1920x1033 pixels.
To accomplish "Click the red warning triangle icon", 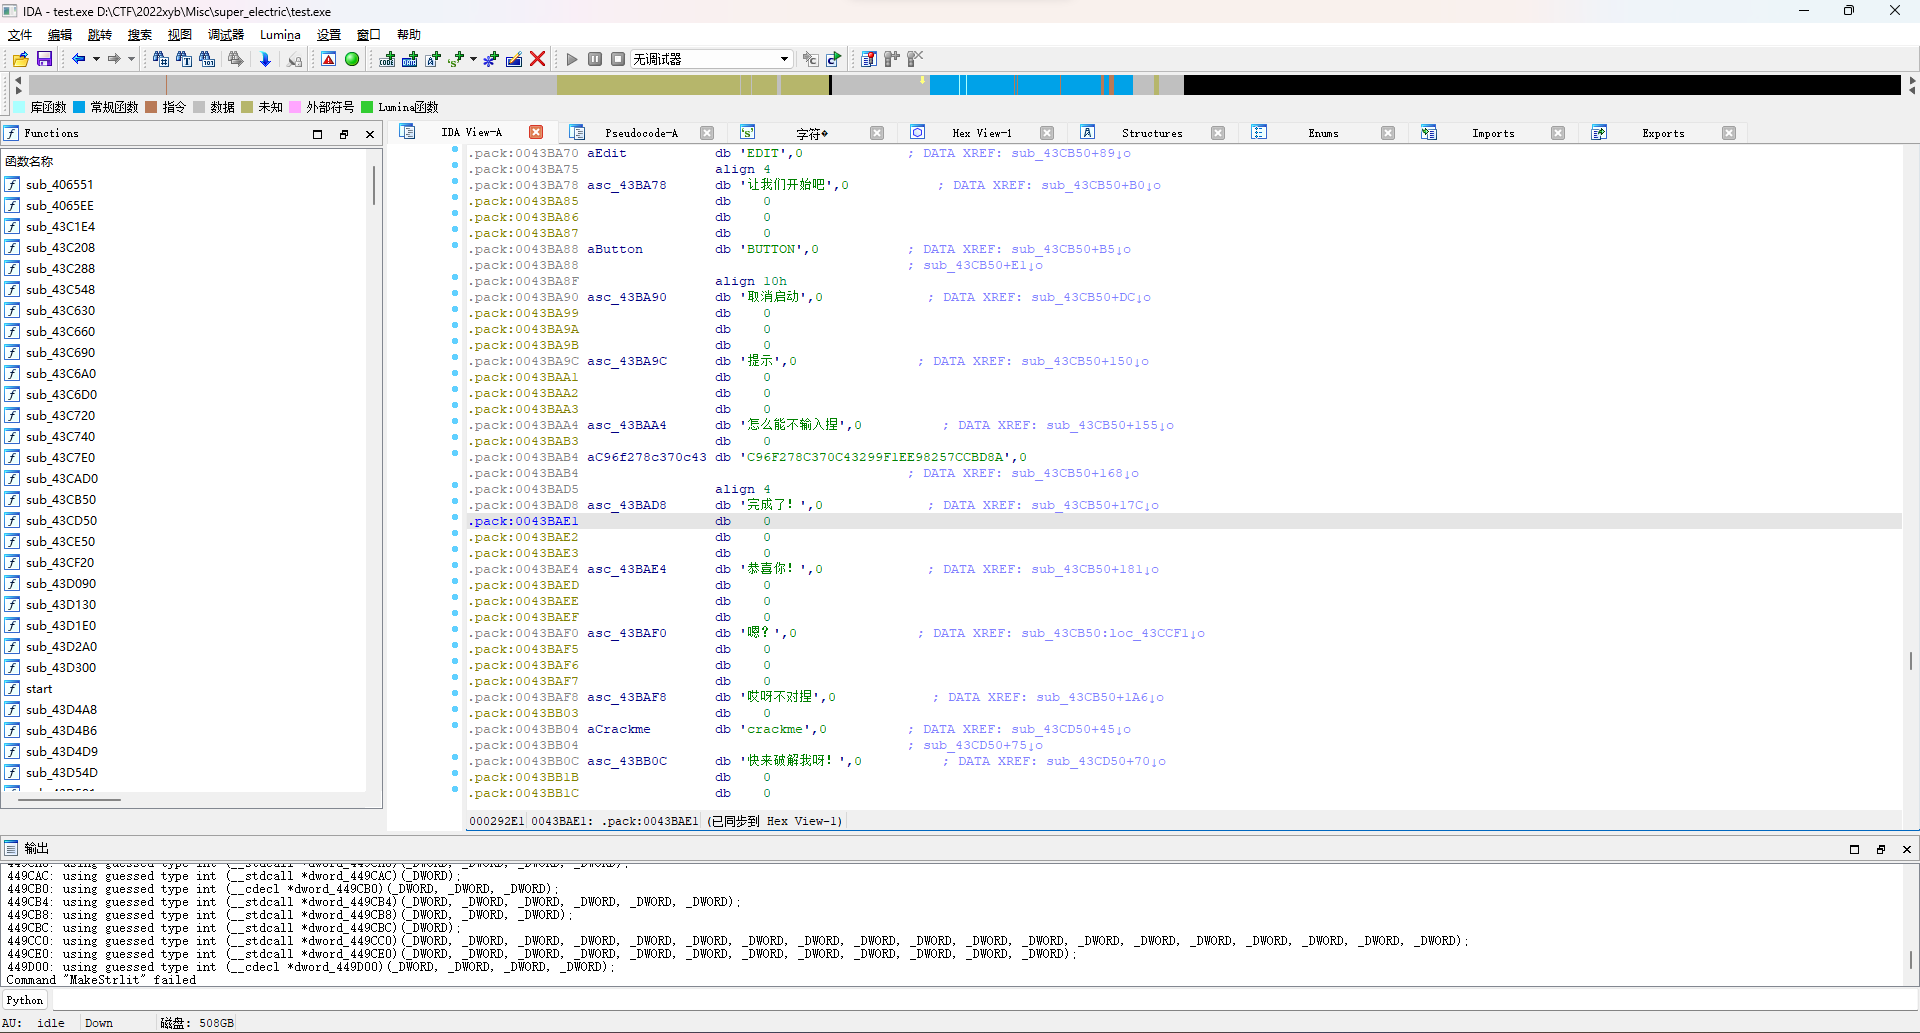I will [x=329, y=59].
